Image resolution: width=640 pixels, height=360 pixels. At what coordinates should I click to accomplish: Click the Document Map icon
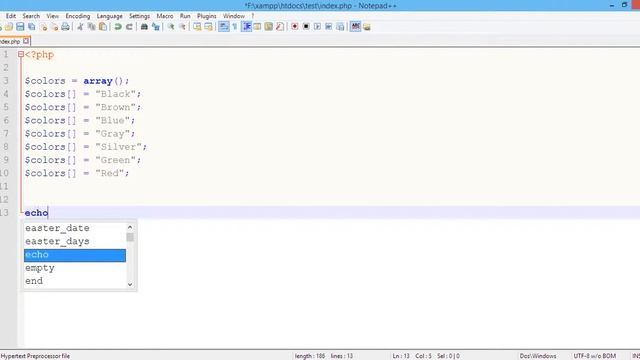[x=269, y=27]
